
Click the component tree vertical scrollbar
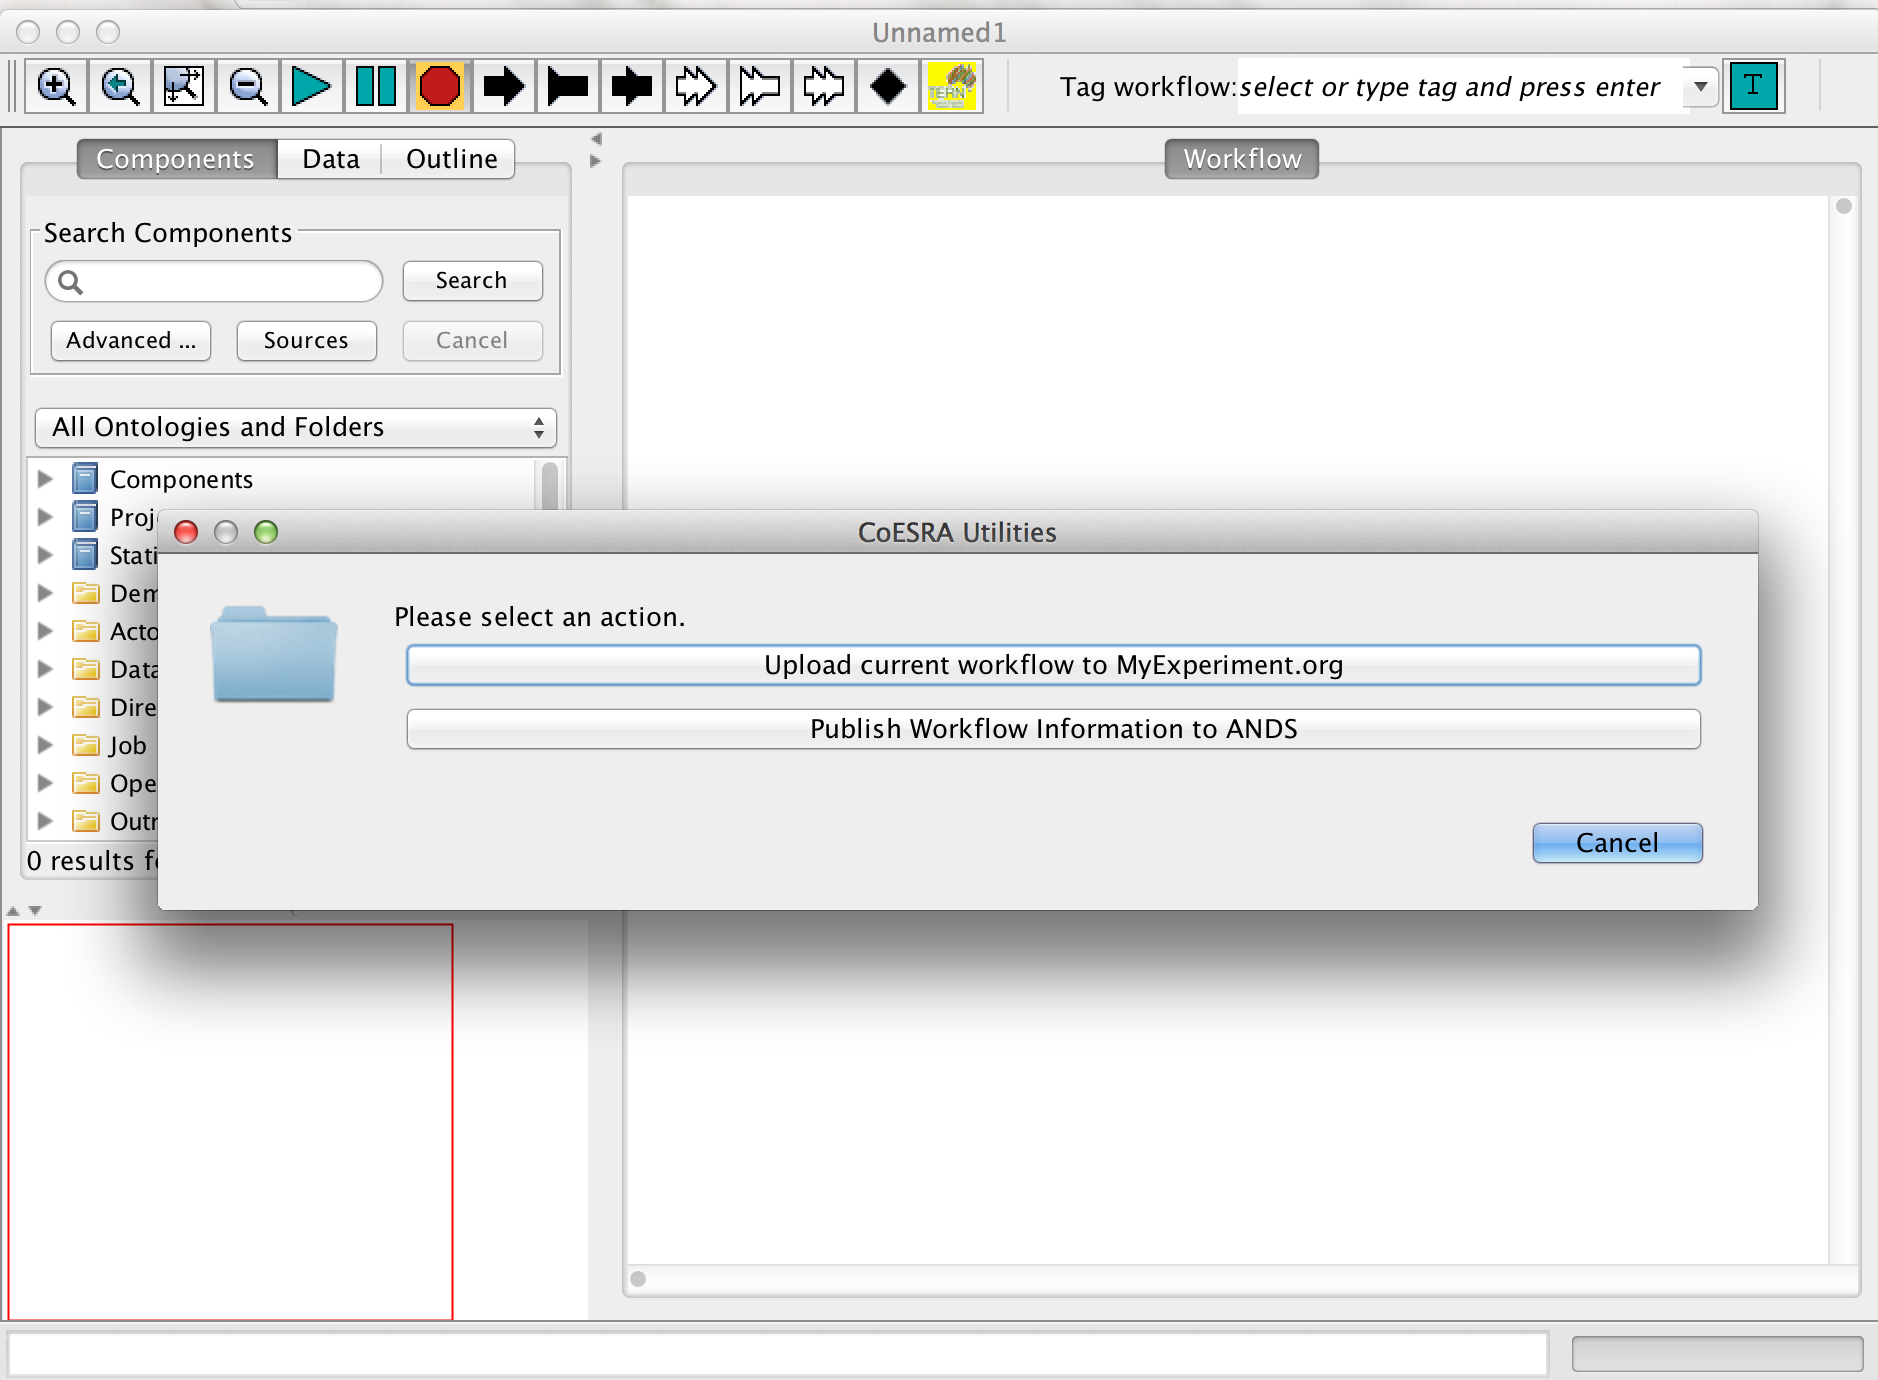pyautogui.click(x=550, y=485)
